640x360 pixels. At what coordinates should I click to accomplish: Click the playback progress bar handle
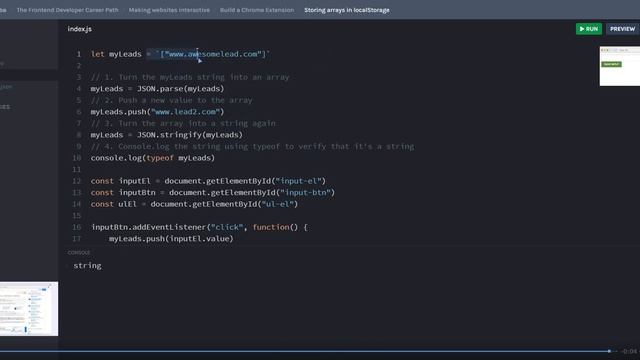(609, 351)
